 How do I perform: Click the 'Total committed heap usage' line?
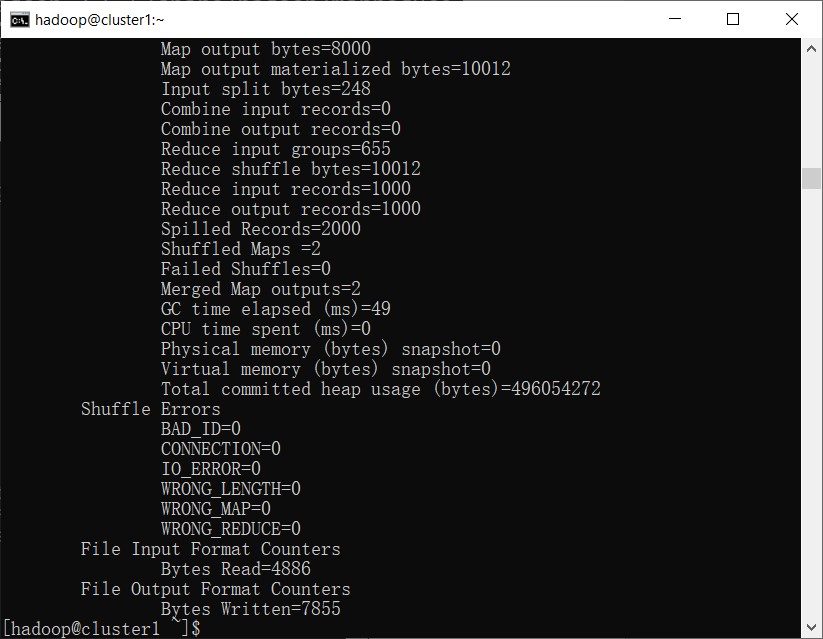(380, 389)
